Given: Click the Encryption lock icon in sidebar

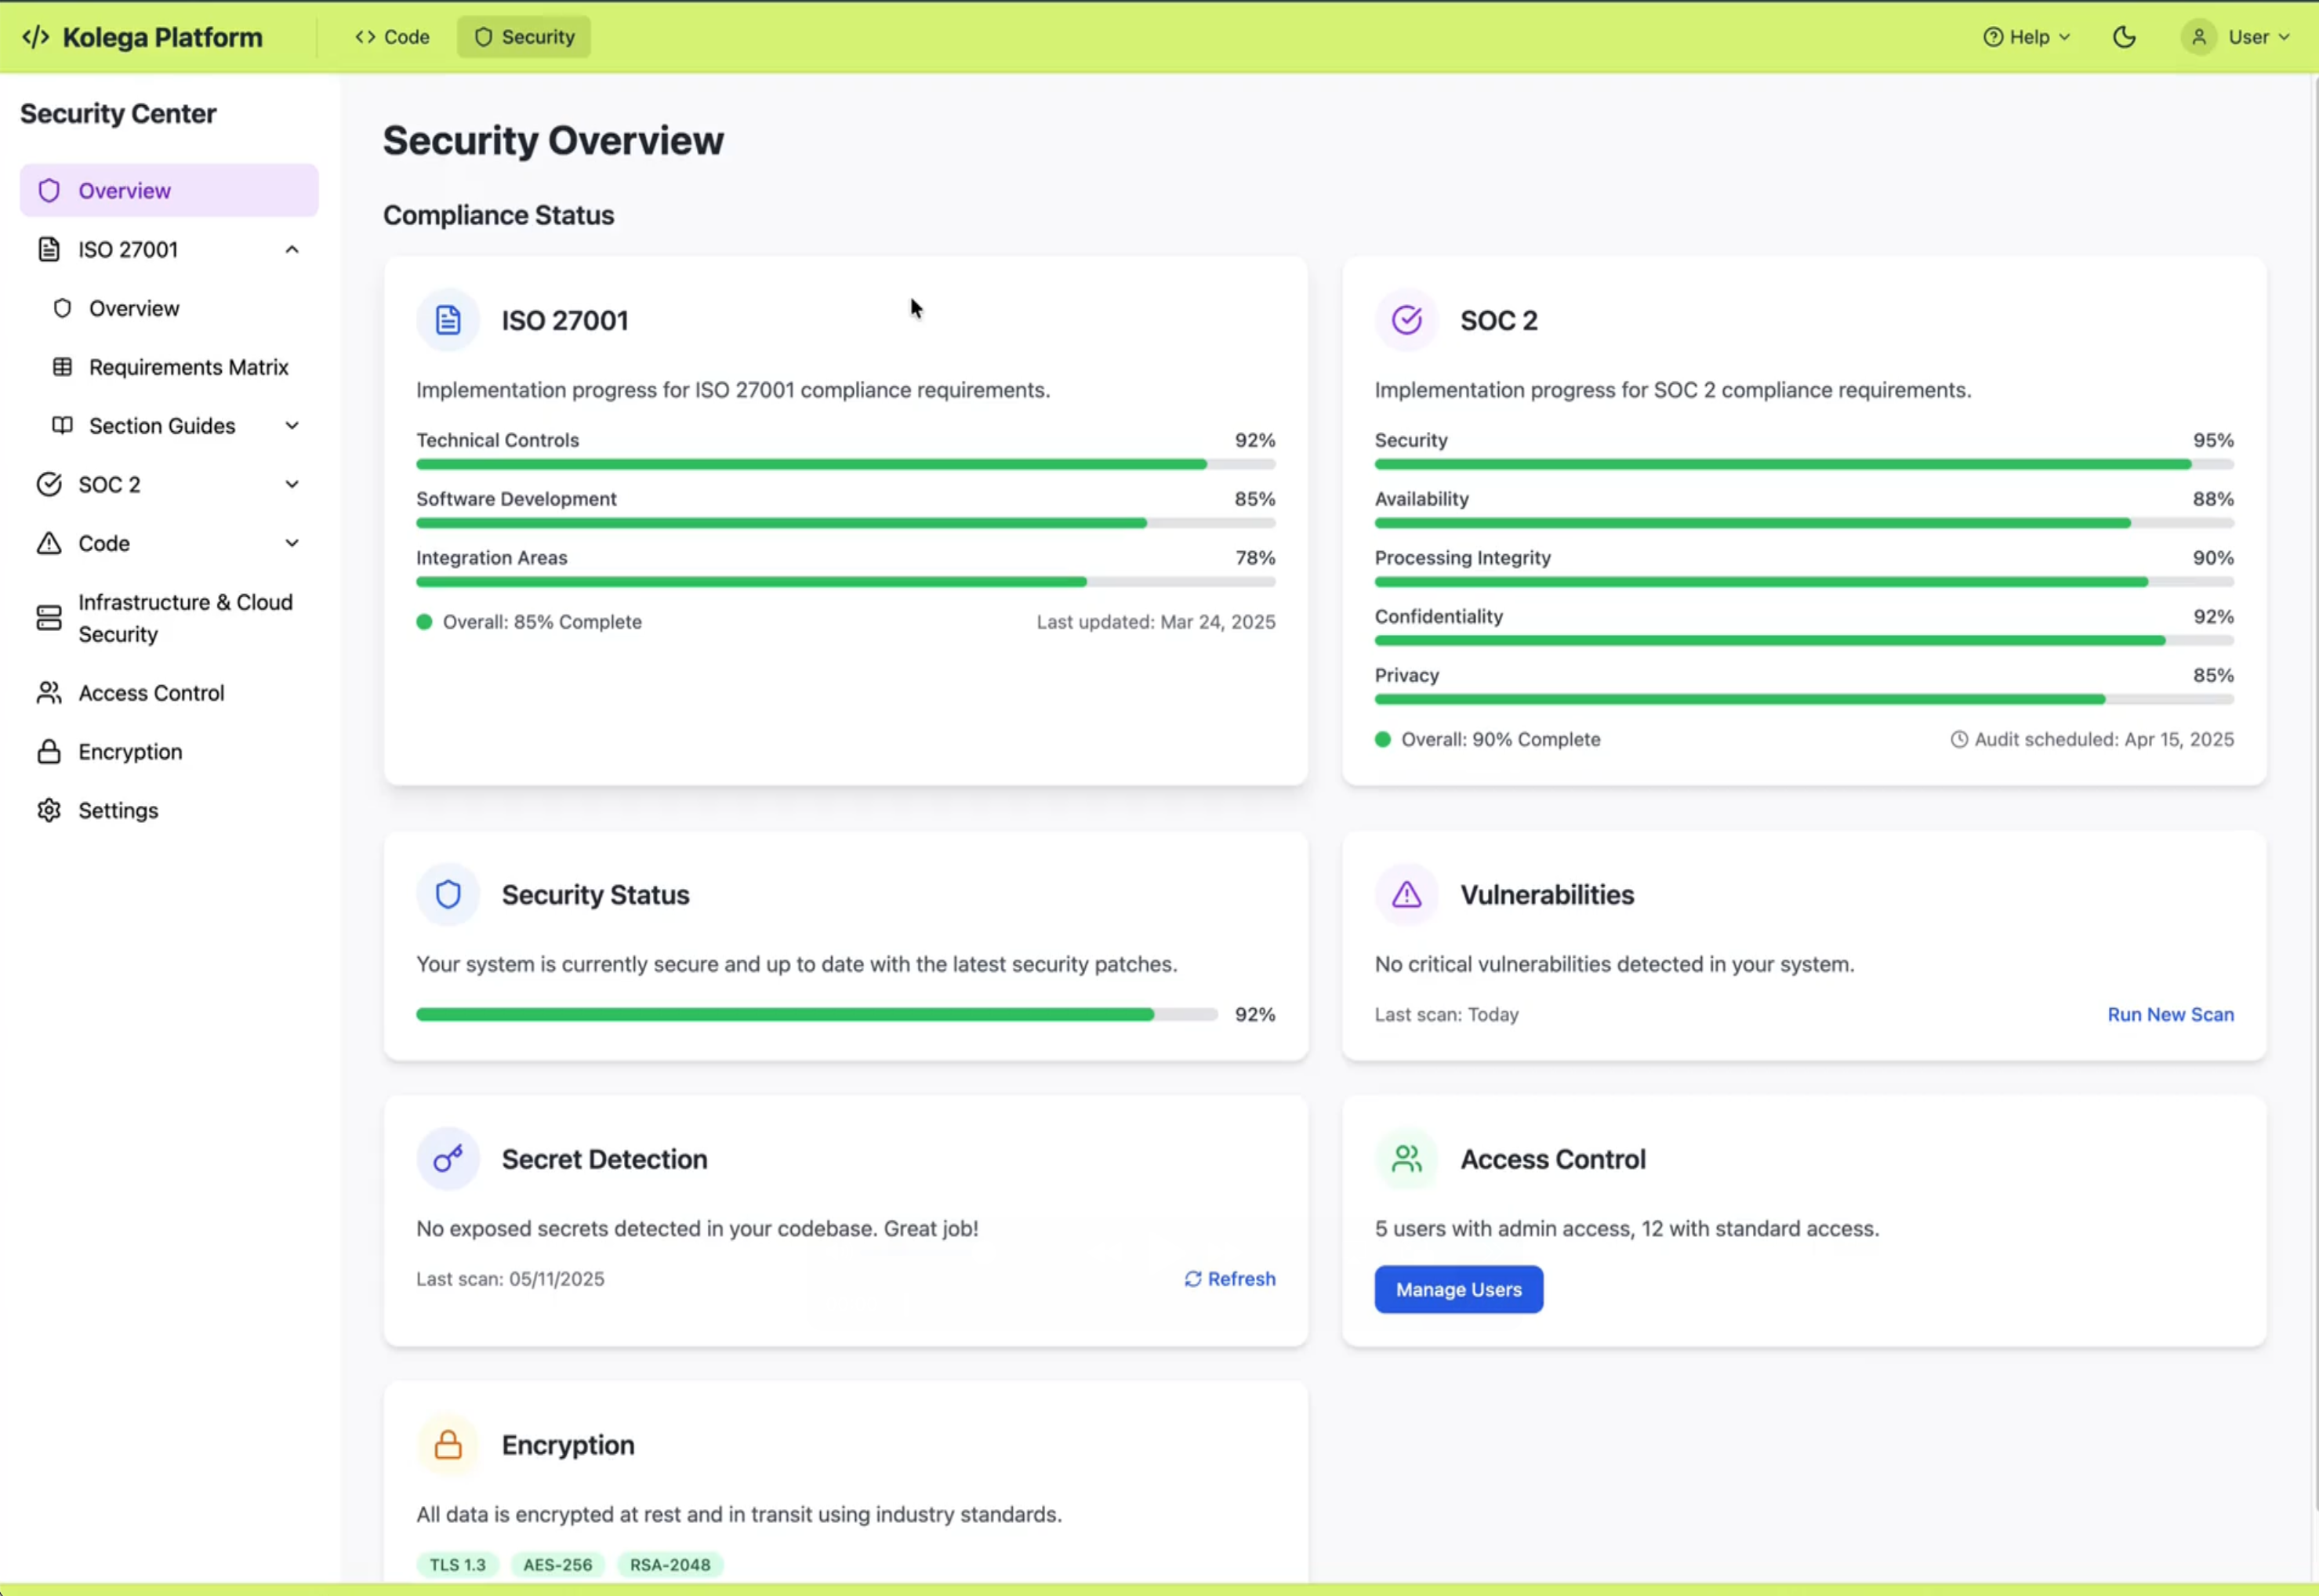Looking at the screenshot, I should (x=50, y=751).
